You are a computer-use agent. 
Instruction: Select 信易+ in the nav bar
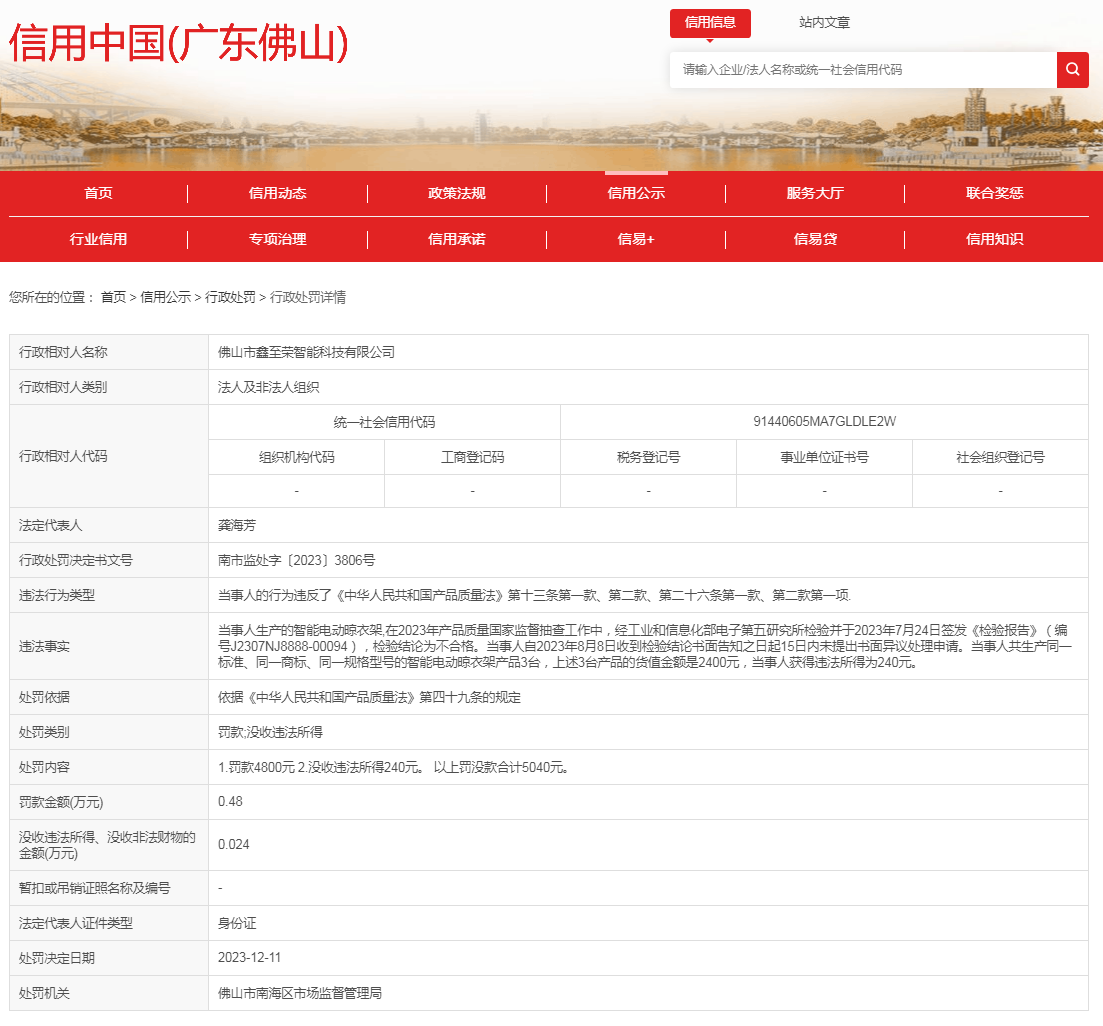(636, 239)
